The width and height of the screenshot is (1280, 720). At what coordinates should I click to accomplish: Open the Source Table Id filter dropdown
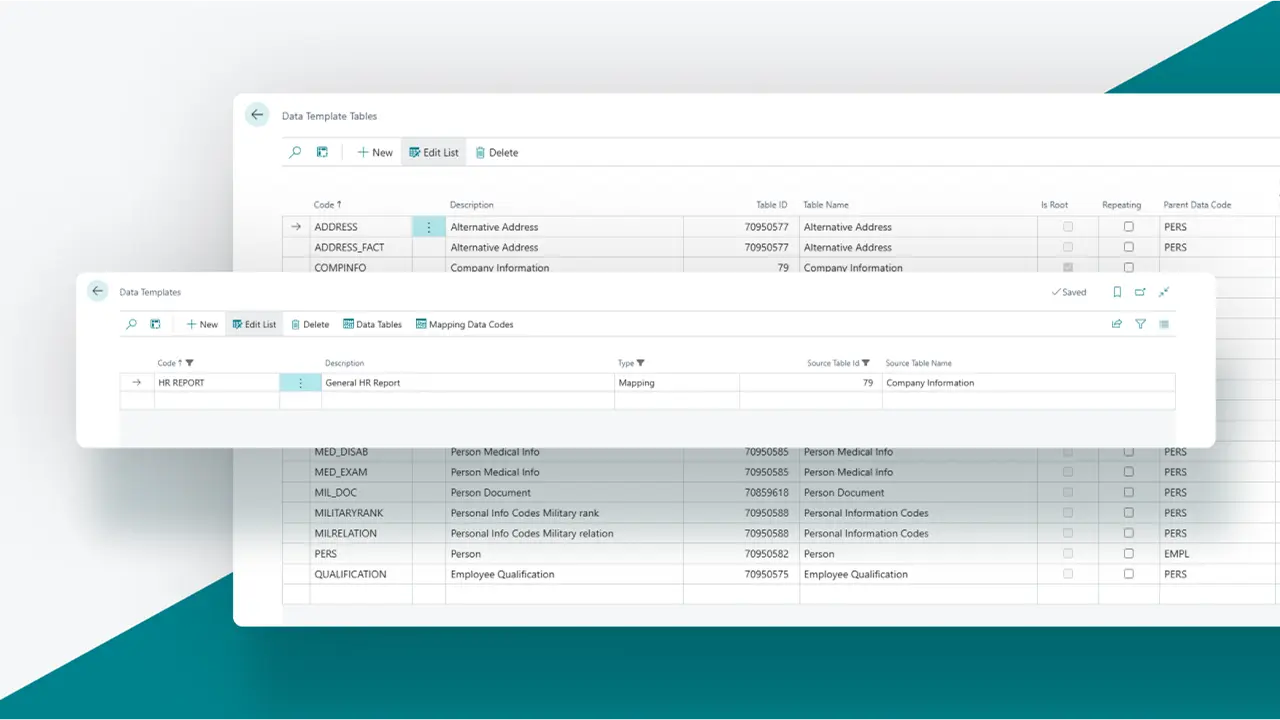pos(866,363)
